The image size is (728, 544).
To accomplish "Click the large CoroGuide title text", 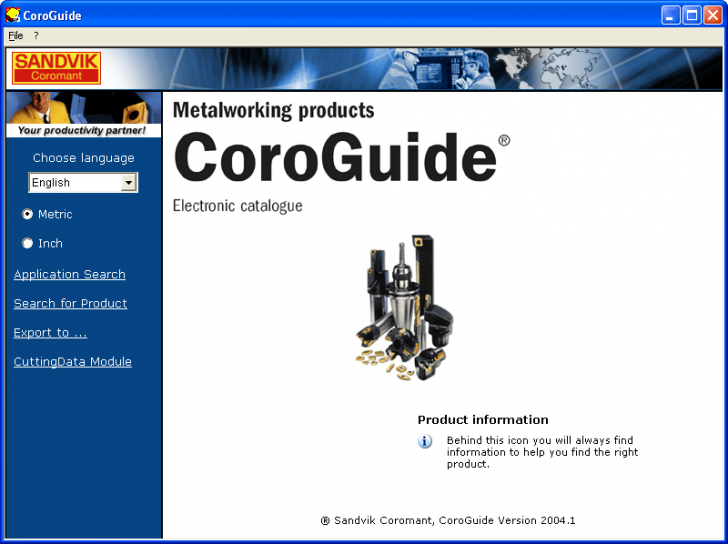I will tap(335, 158).
